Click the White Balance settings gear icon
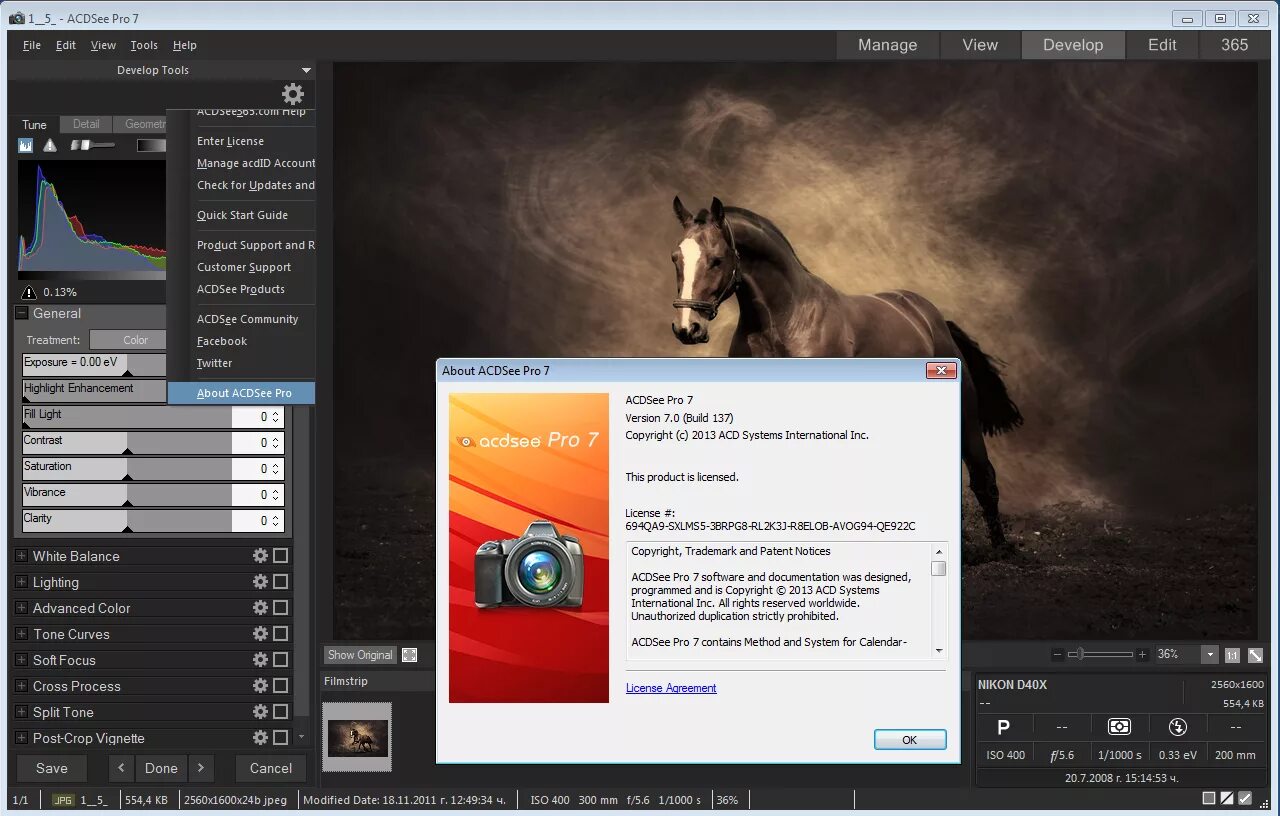 pyautogui.click(x=260, y=555)
